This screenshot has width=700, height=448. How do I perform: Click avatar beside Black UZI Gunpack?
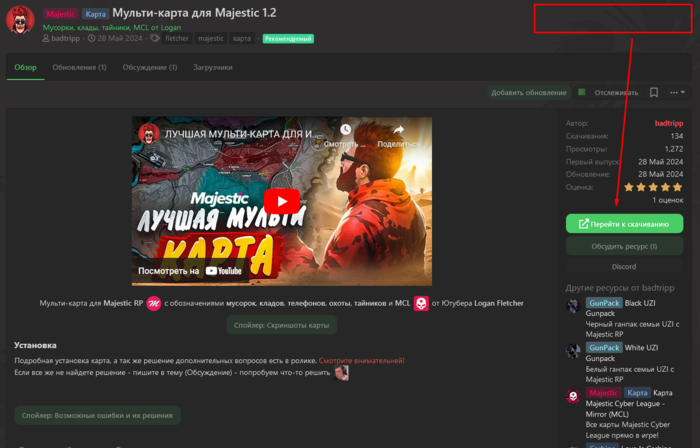573,306
